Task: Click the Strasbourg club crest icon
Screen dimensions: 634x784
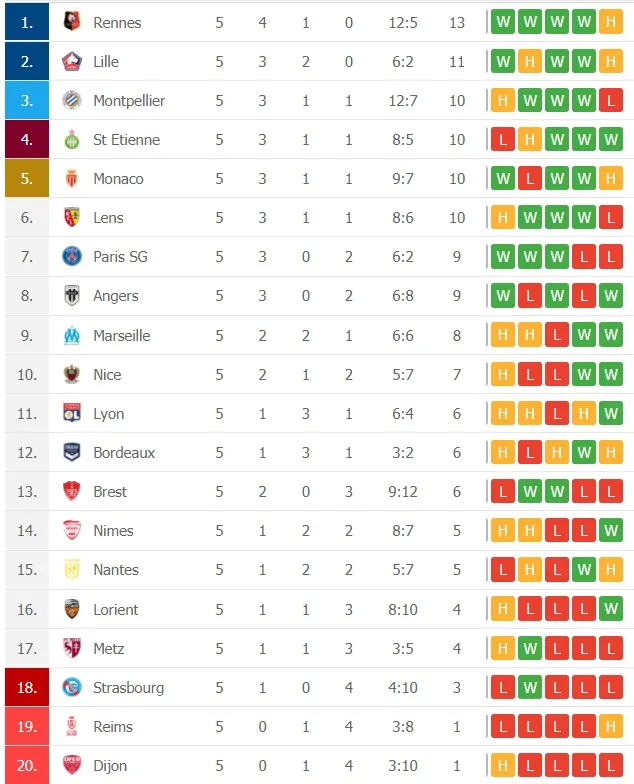Action: point(71,687)
